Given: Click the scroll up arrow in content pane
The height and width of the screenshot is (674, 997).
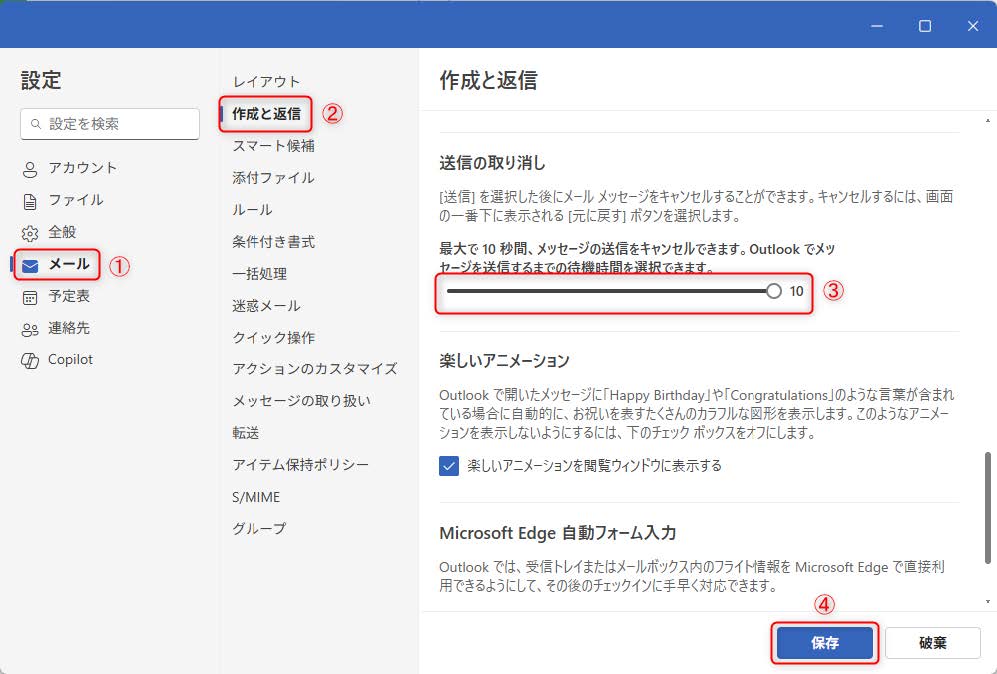Looking at the screenshot, I should [987, 120].
